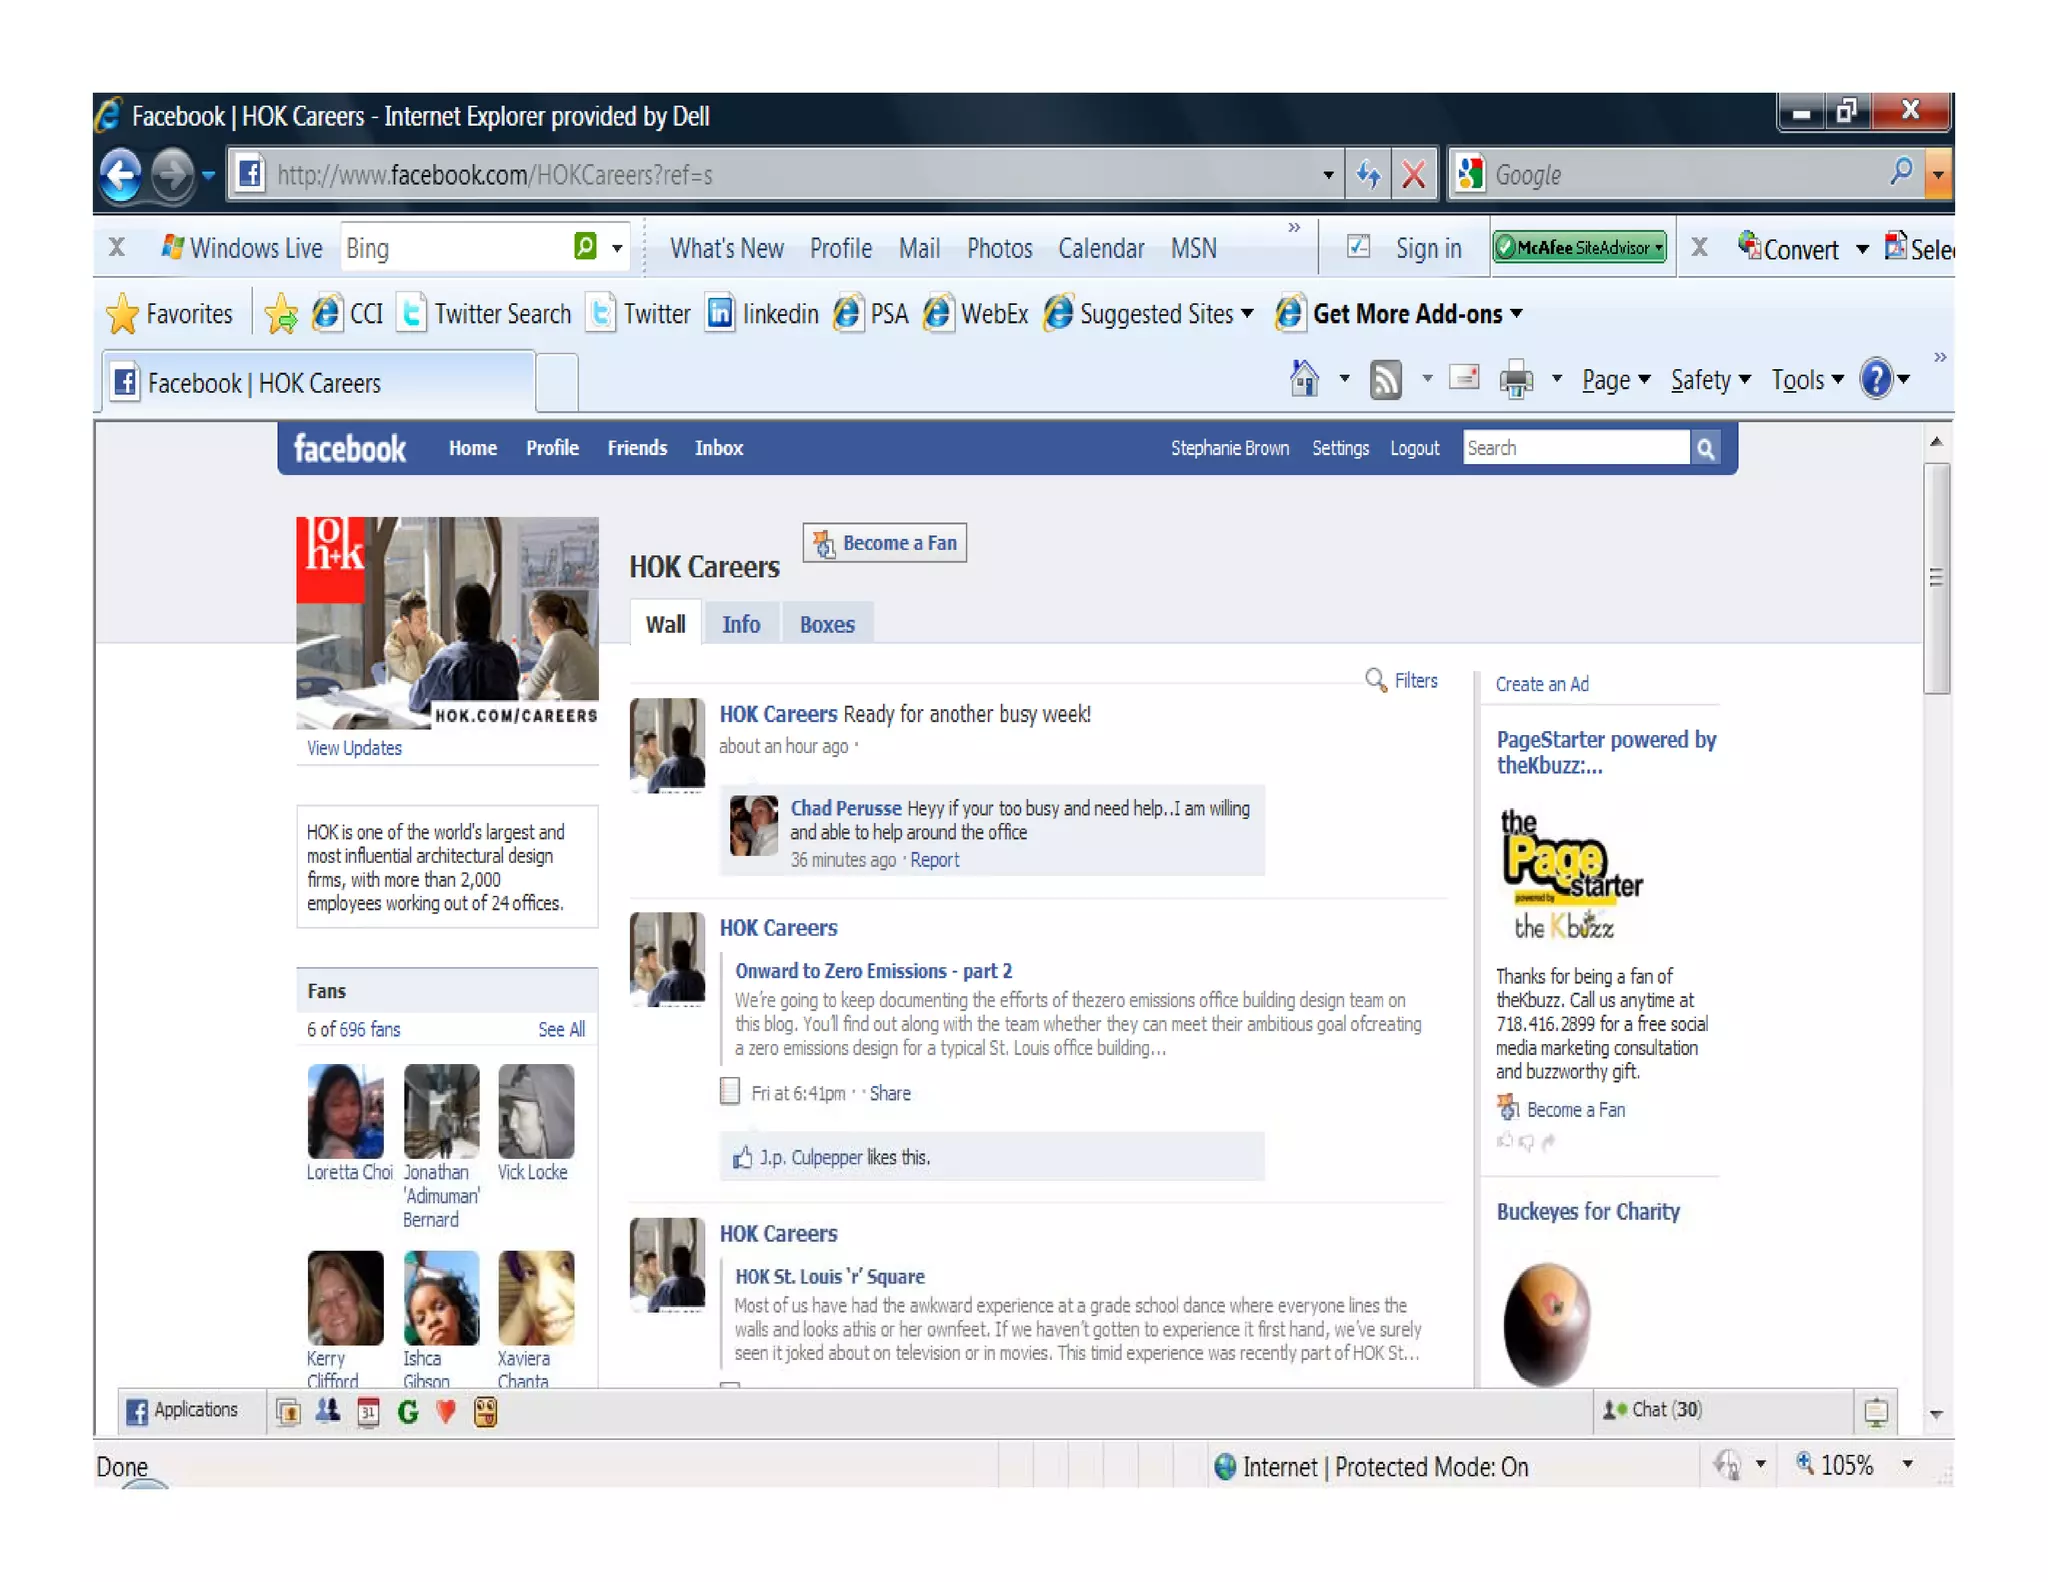This screenshot has width=2048, height=1582.
Task: Switch to the Info tab
Action: click(x=740, y=624)
